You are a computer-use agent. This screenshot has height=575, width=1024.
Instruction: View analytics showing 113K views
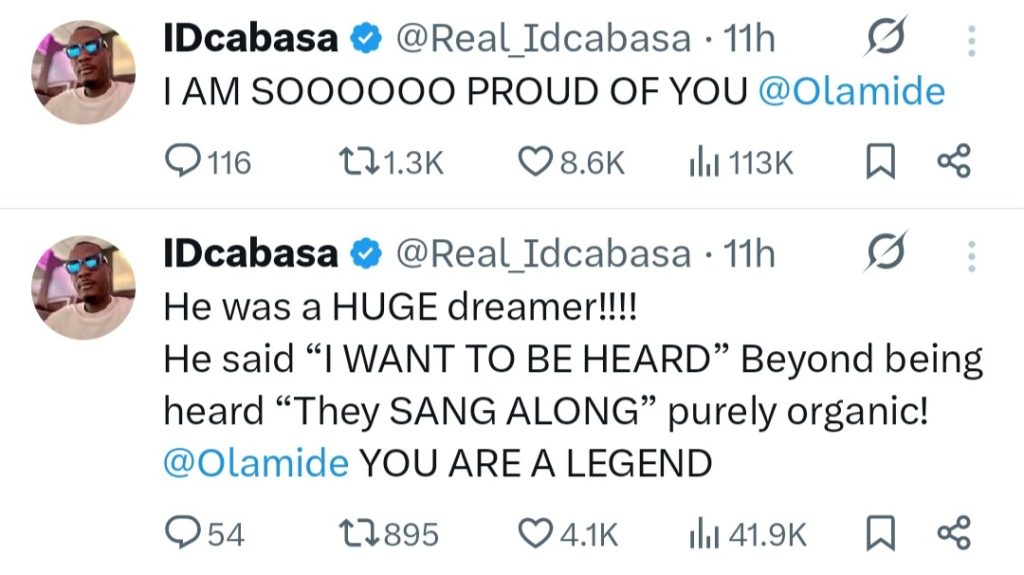tap(700, 162)
